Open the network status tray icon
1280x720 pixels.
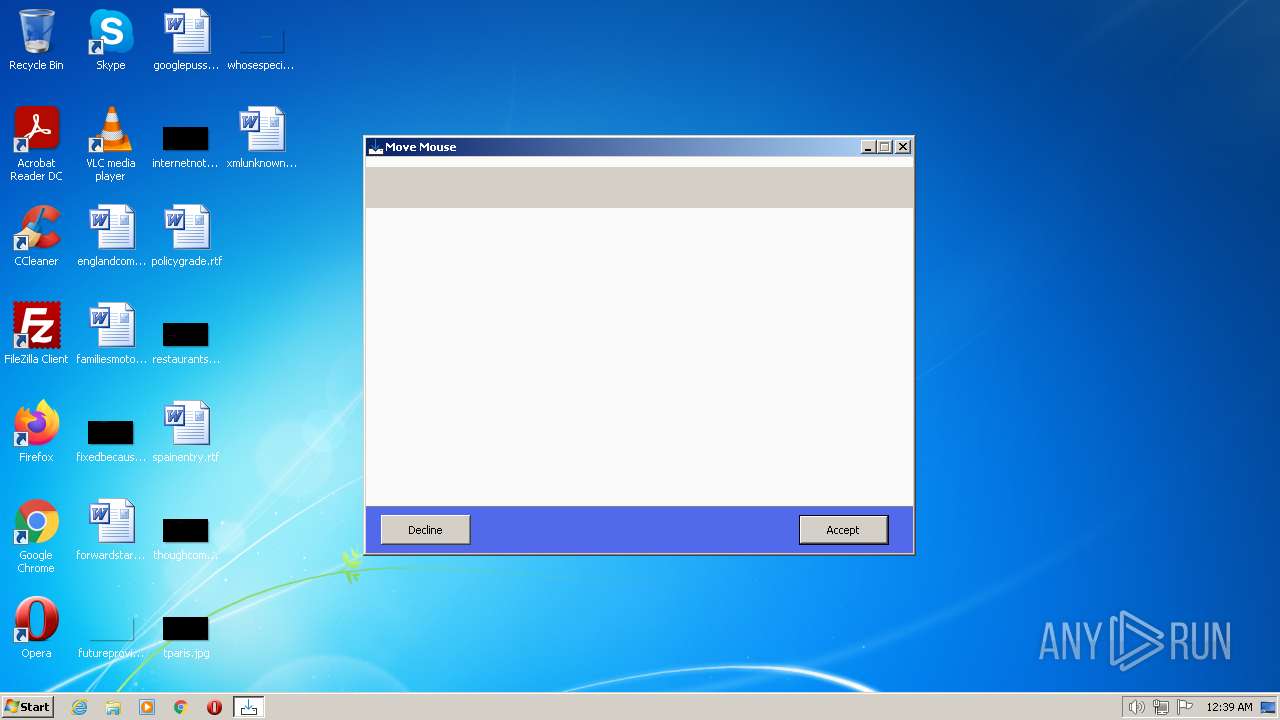click(1161, 707)
